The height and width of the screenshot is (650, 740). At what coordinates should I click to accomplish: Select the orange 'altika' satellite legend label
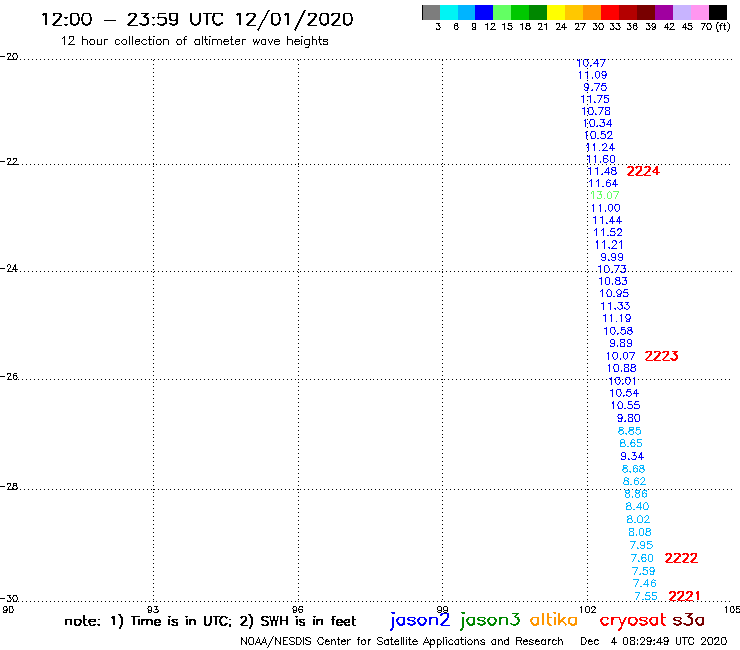554,620
